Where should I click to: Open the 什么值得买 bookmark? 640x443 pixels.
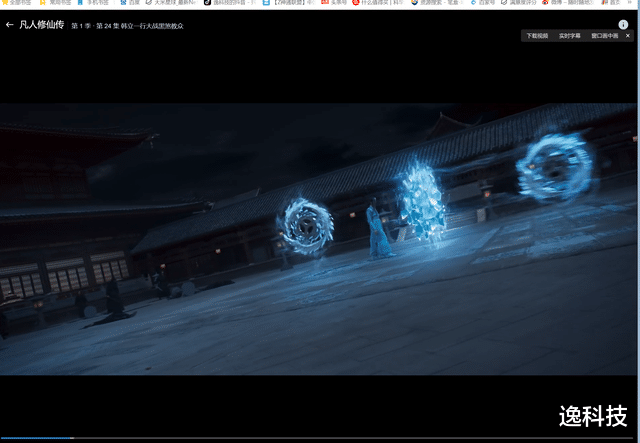pos(377,2)
